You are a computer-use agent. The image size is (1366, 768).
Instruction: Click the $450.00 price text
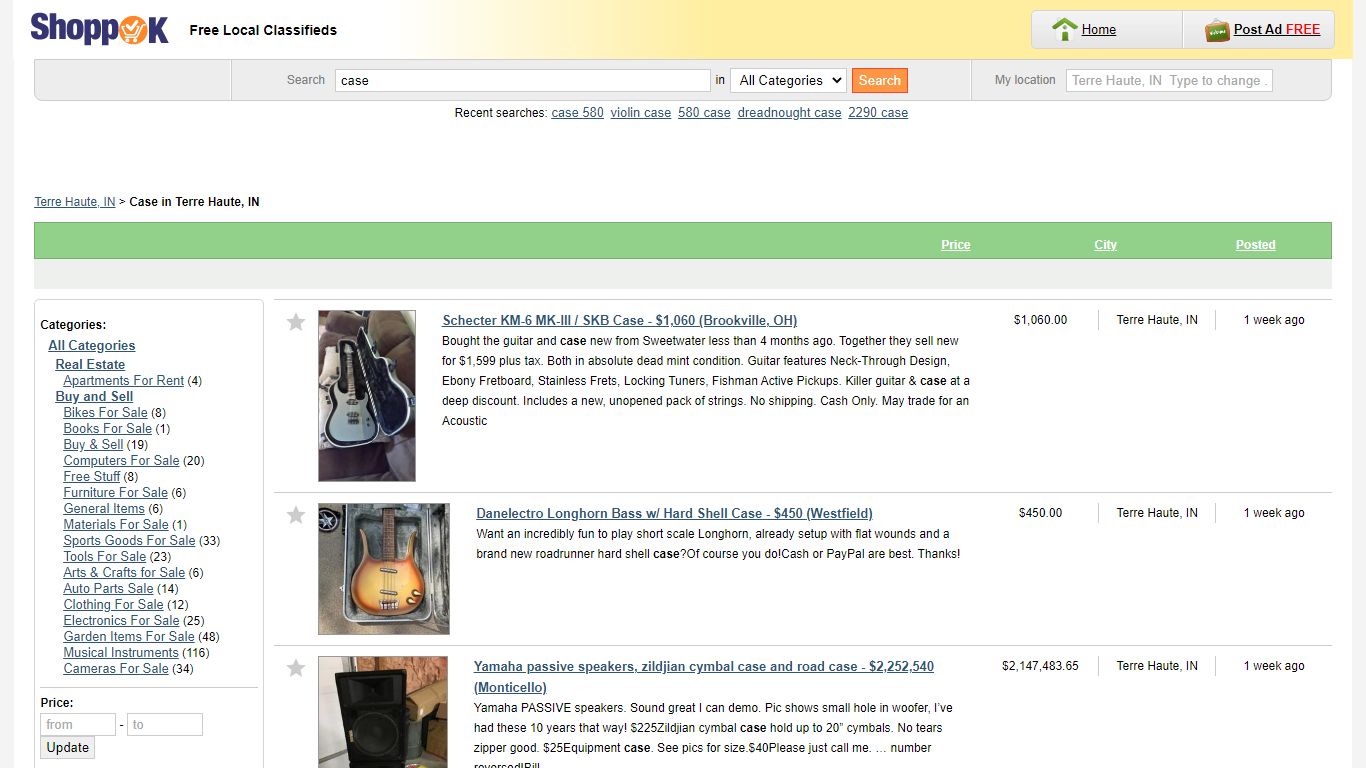click(1040, 514)
